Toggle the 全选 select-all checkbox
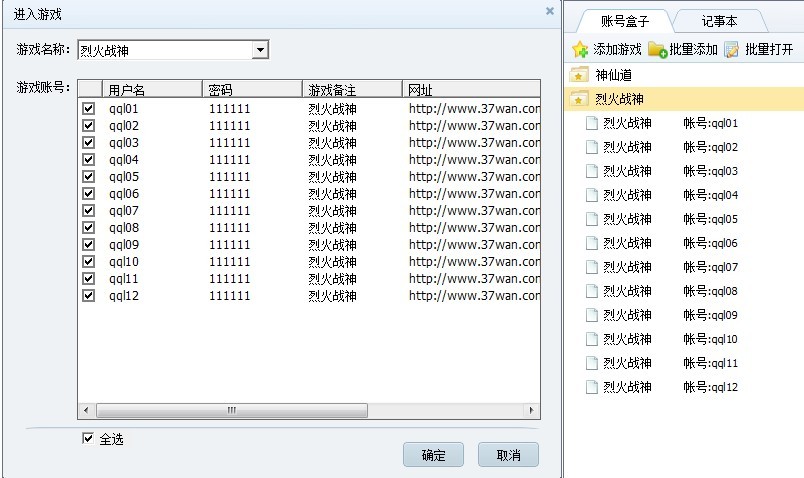The height and width of the screenshot is (478, 804). [89, 438]
